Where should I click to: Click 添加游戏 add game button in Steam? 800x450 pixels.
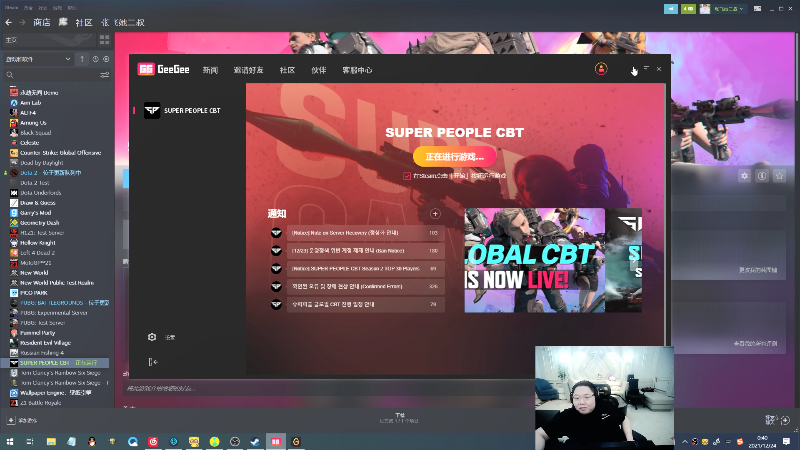pyautogui.click(x=22, y=420)
